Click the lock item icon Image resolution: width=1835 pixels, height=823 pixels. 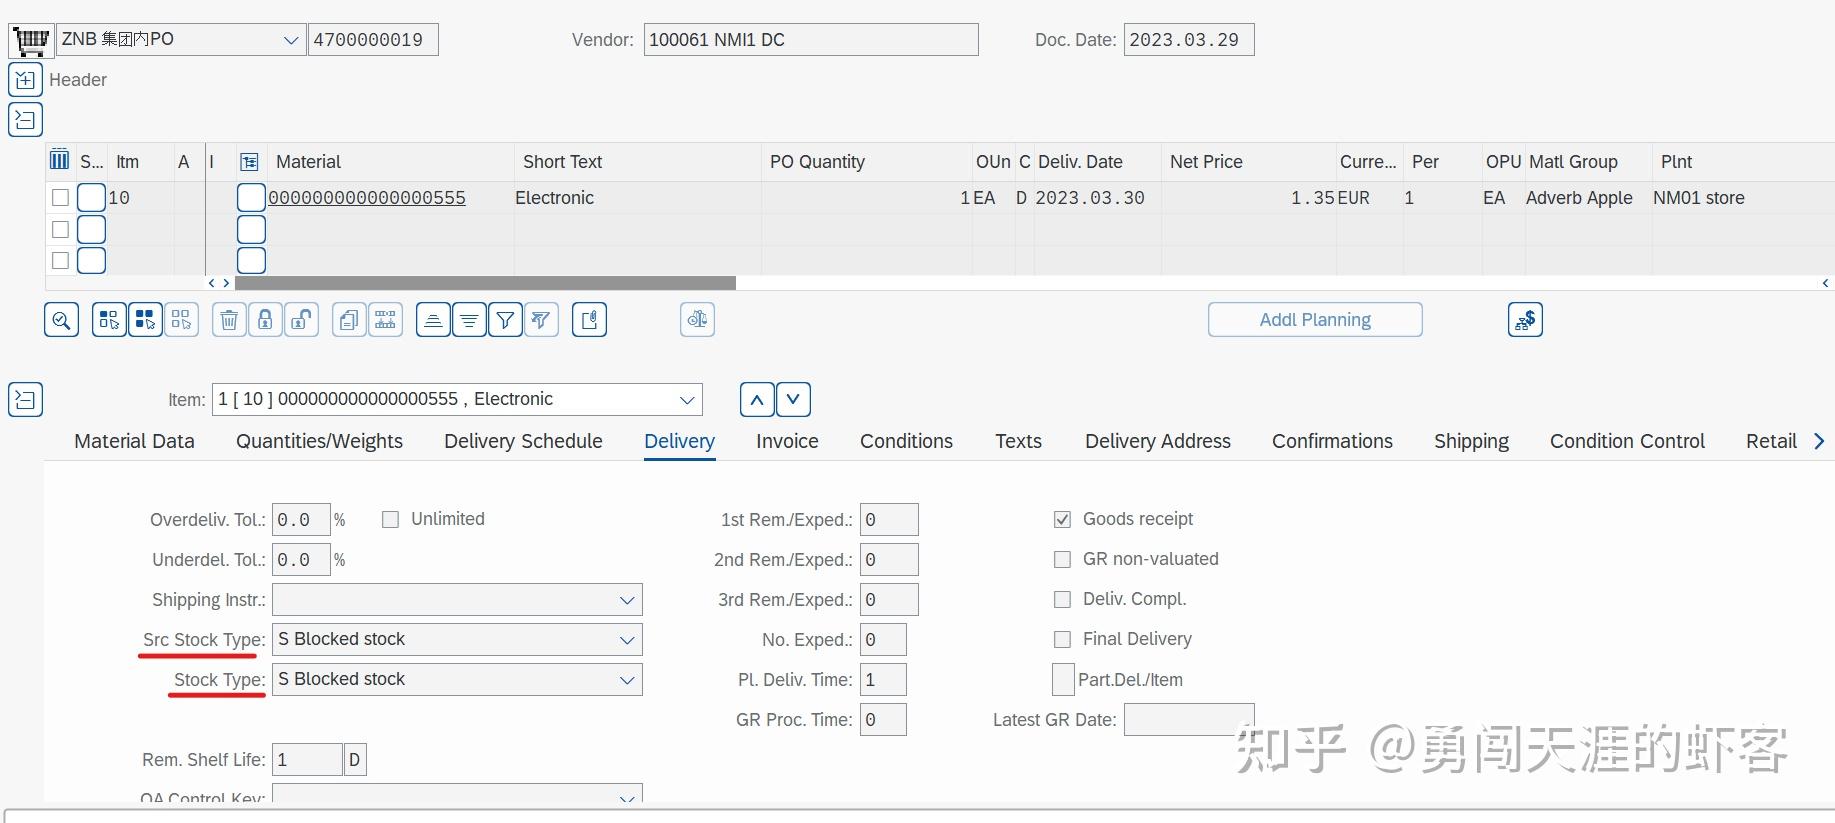tap(265, 320)
